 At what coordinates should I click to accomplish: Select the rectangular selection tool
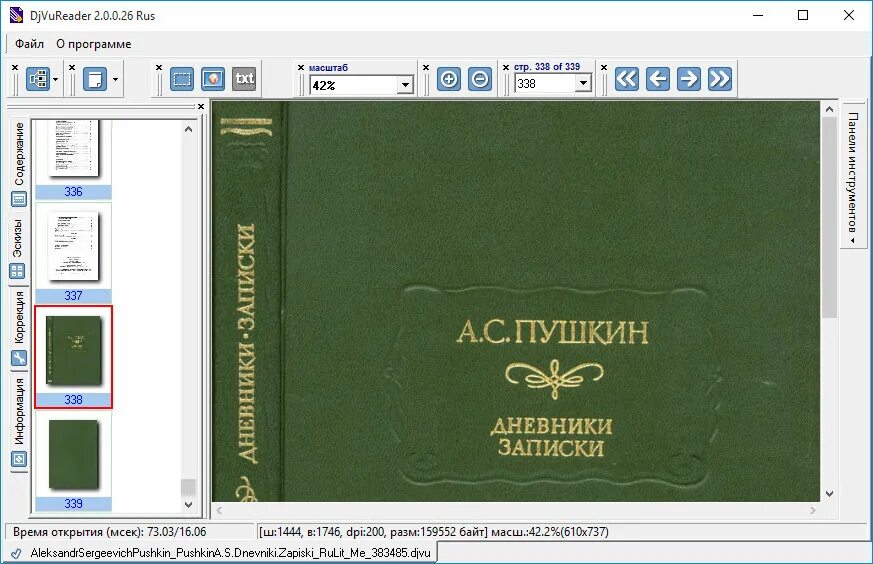pos(182,79)
